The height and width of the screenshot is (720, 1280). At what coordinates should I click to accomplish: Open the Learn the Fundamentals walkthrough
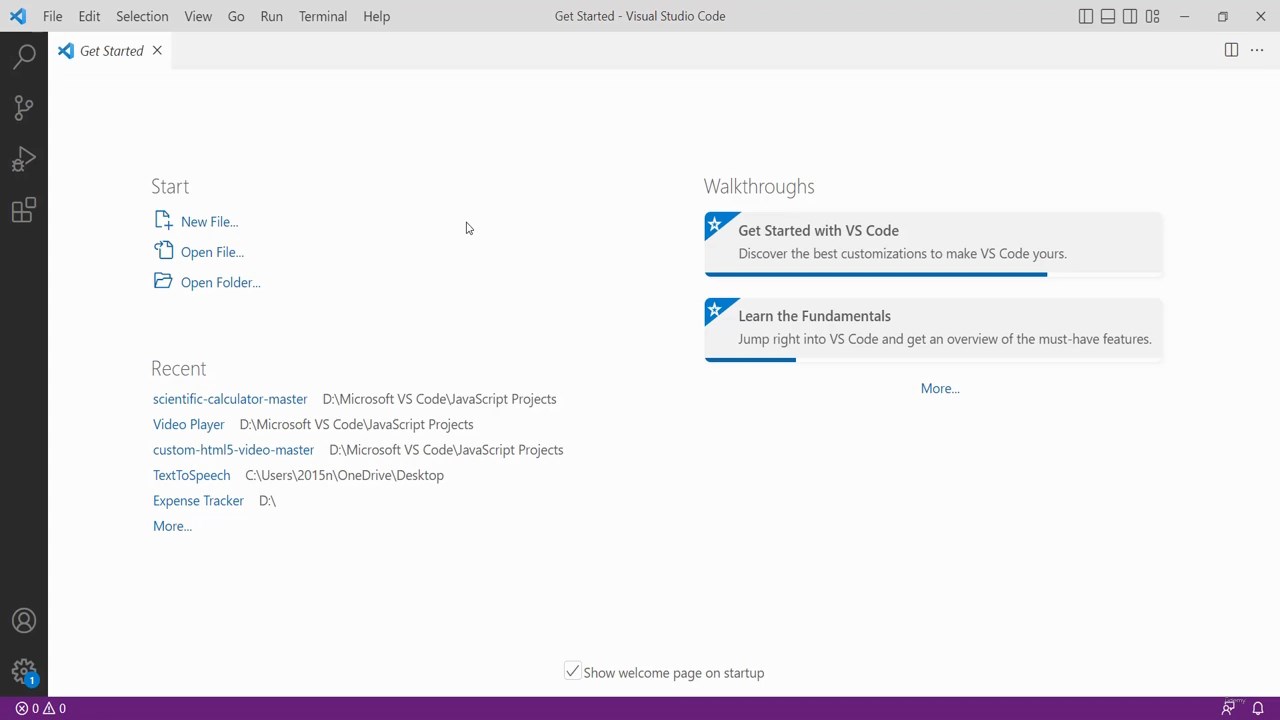(x=934, y=329)
